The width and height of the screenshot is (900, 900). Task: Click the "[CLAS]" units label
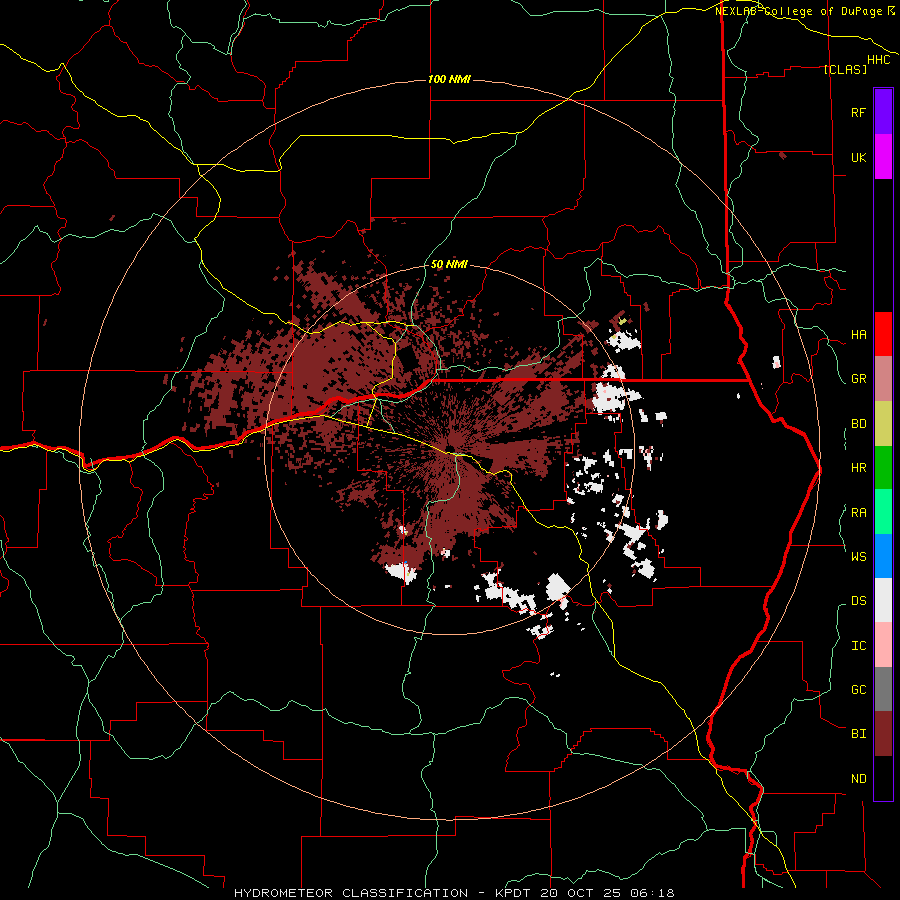pos(845,69)
